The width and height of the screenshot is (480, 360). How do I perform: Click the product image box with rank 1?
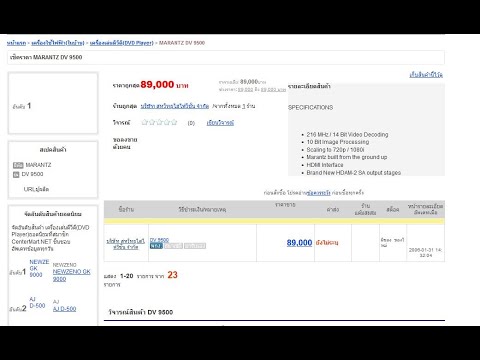pos(53,103)
